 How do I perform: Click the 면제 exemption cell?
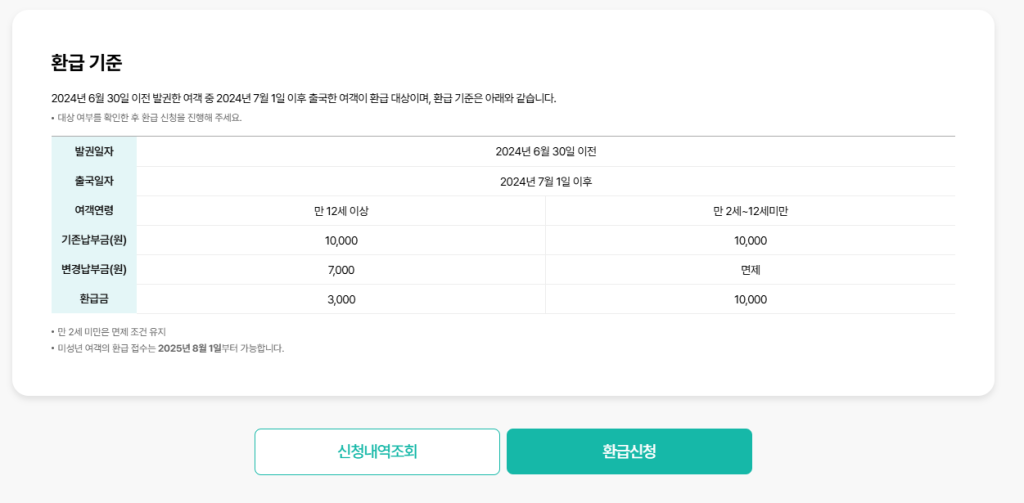point(750,270)
